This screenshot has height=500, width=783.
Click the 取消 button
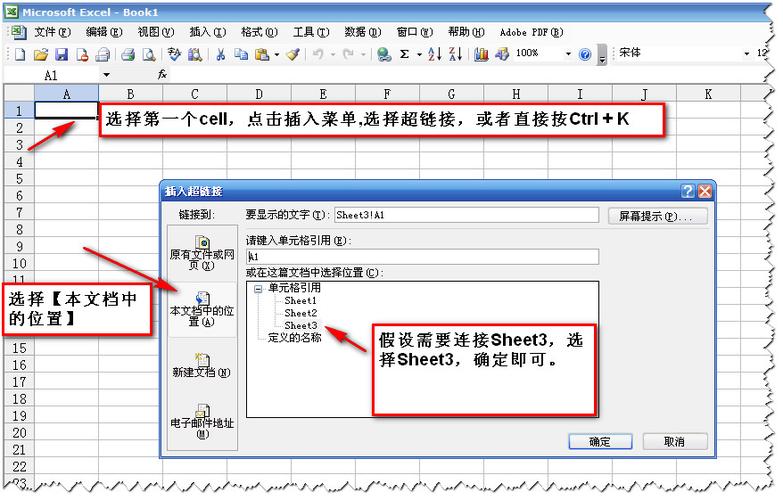674,442
